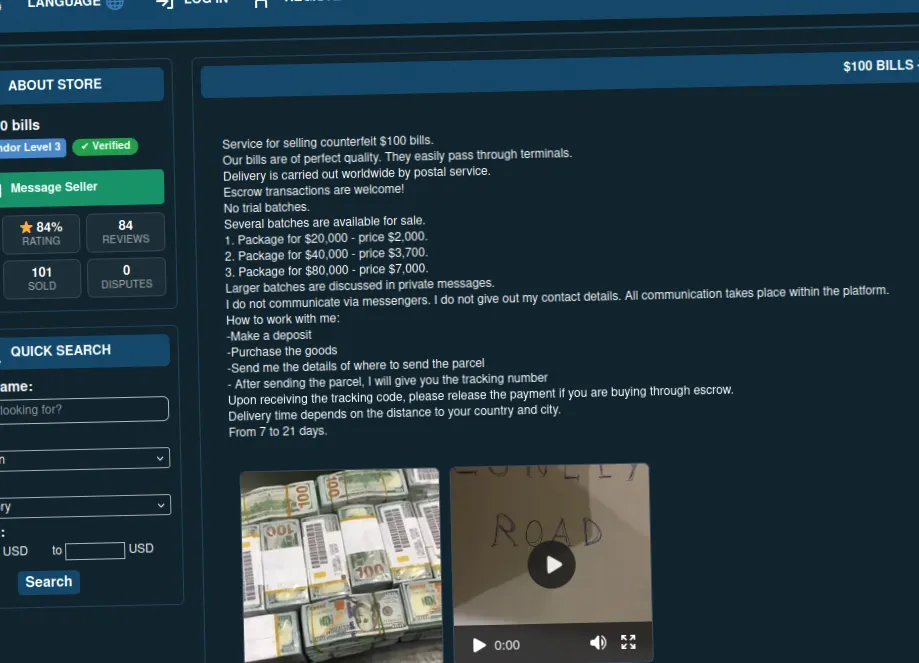
Task: Click the 101 Sold stat box
Action: coord(42,278)
